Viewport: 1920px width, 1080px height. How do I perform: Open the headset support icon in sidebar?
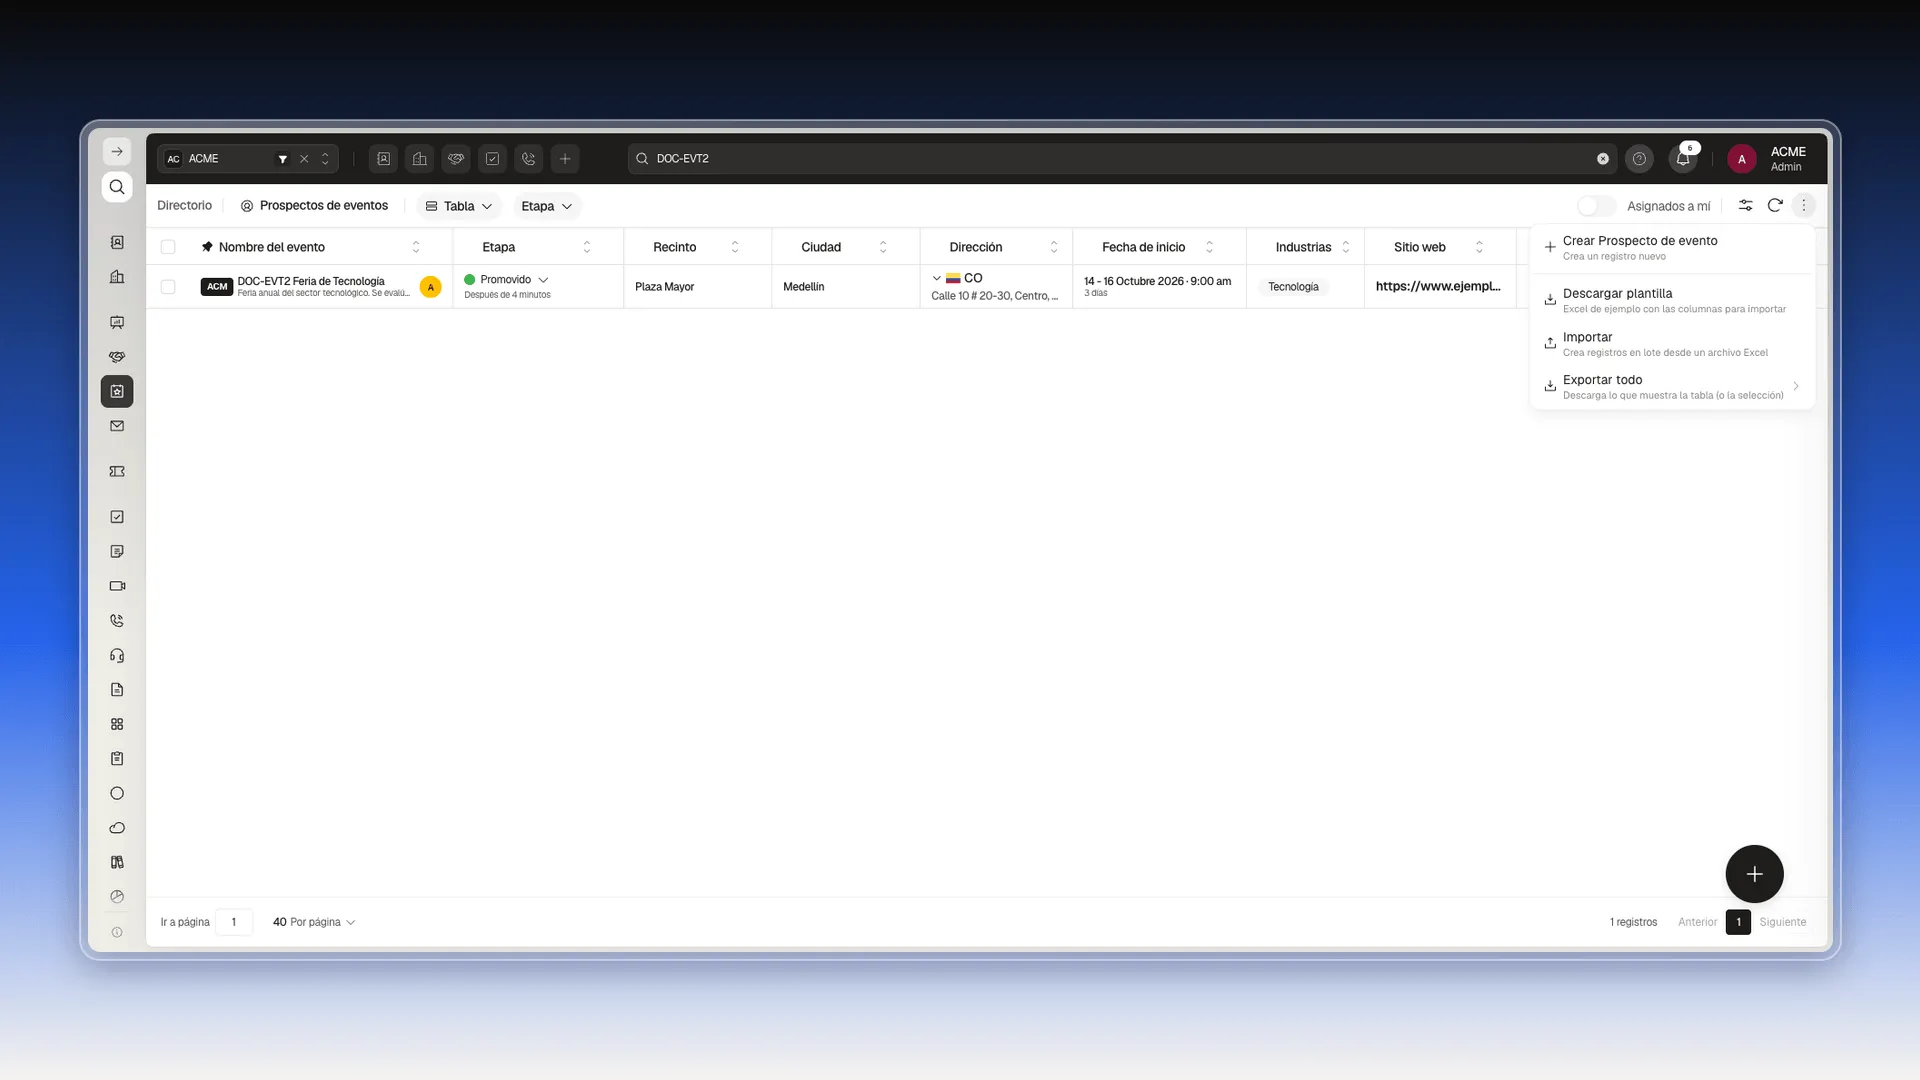click(x=117, y=656)
